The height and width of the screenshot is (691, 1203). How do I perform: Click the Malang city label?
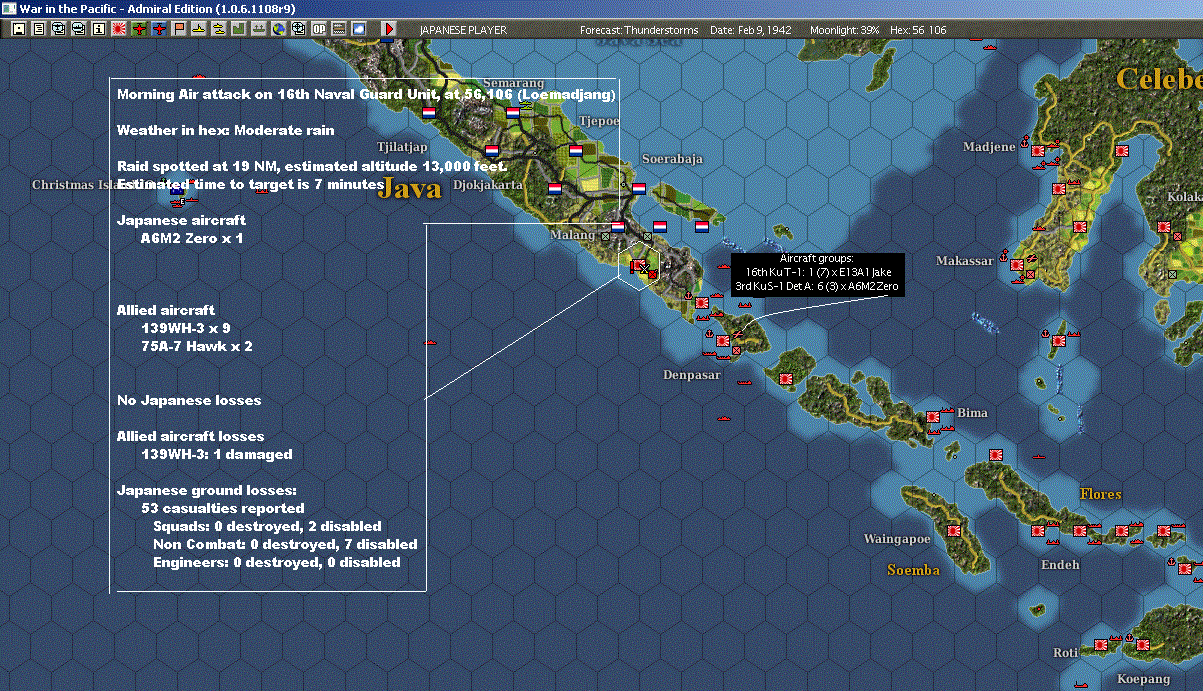572,235
